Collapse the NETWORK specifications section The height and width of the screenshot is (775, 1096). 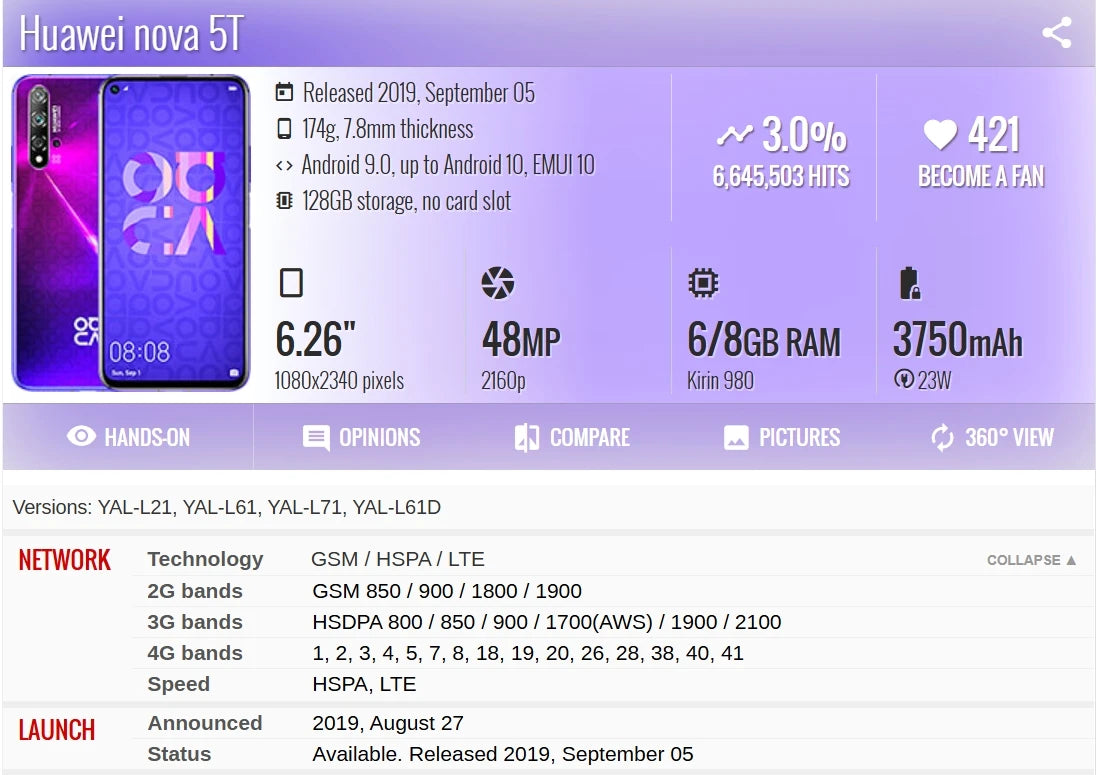coord(1028,561)
